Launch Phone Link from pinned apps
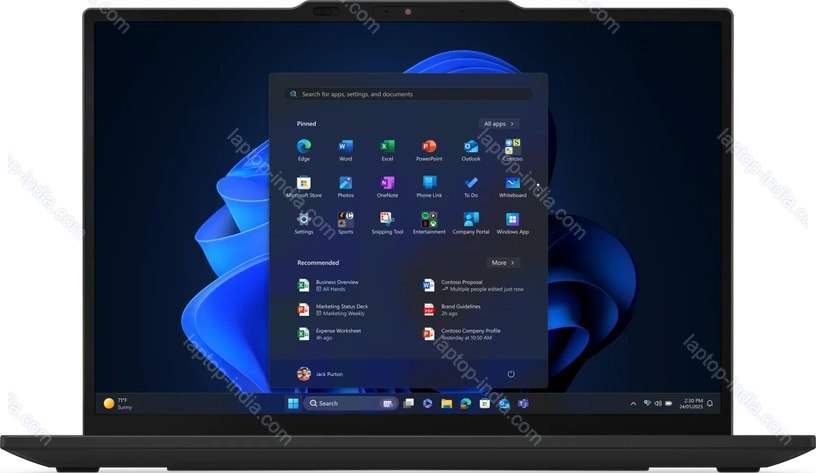 pyautogui.click(x=429, y=184)
